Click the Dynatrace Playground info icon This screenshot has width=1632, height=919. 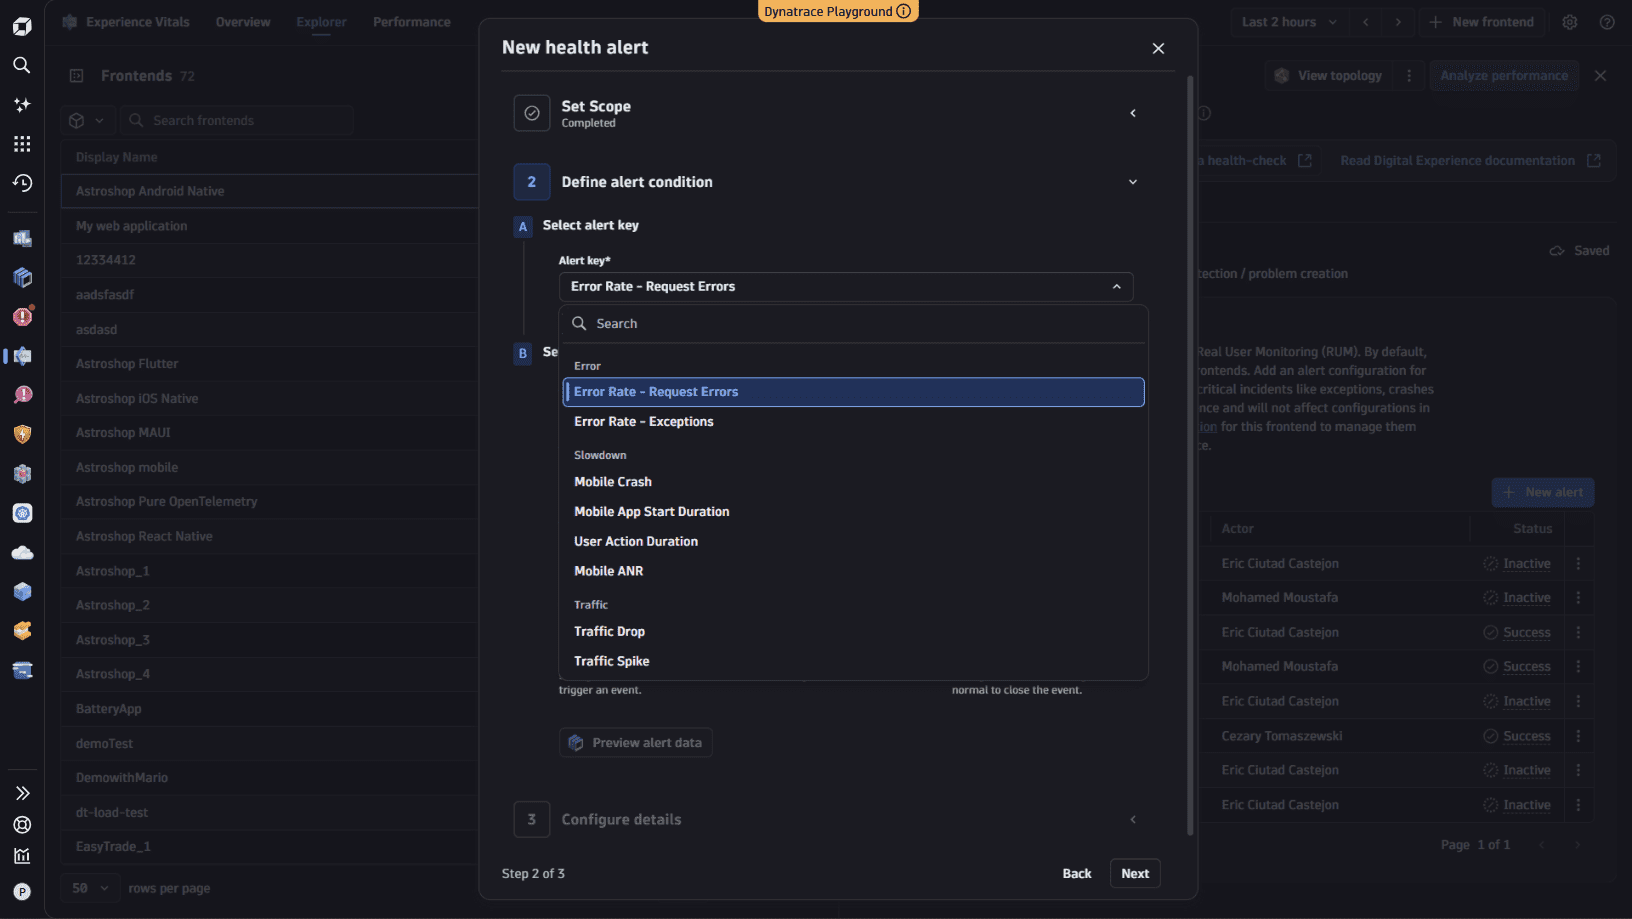pyautogui.click(x=904, y=12)
